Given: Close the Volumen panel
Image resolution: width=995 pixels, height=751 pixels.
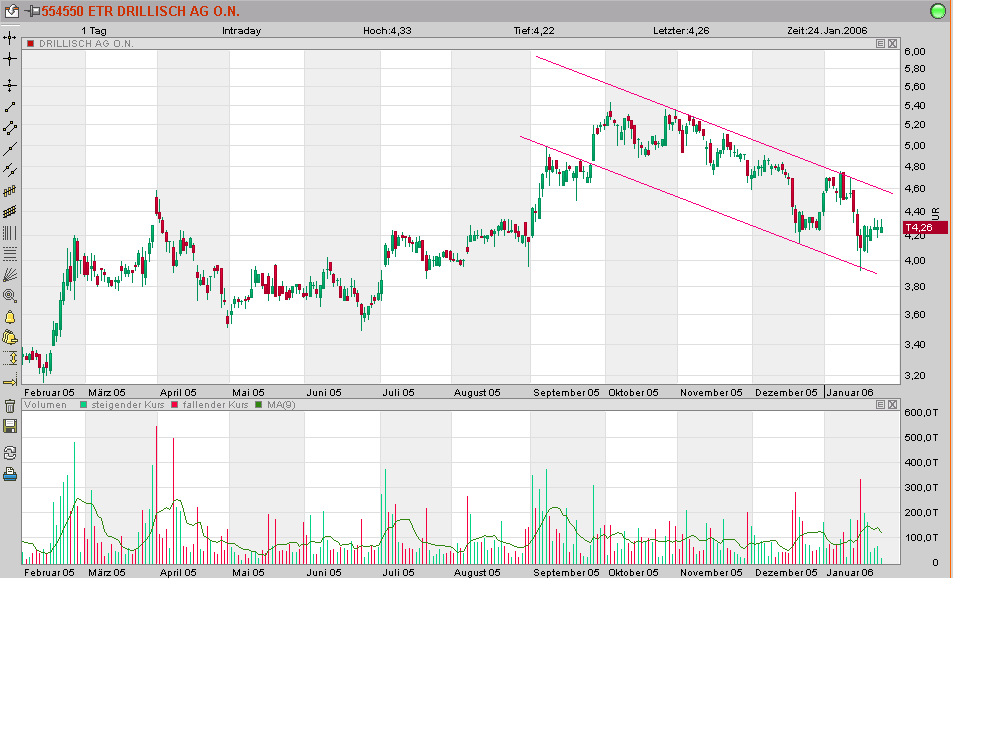Looking at the screenshot, I should coord(892,404).
